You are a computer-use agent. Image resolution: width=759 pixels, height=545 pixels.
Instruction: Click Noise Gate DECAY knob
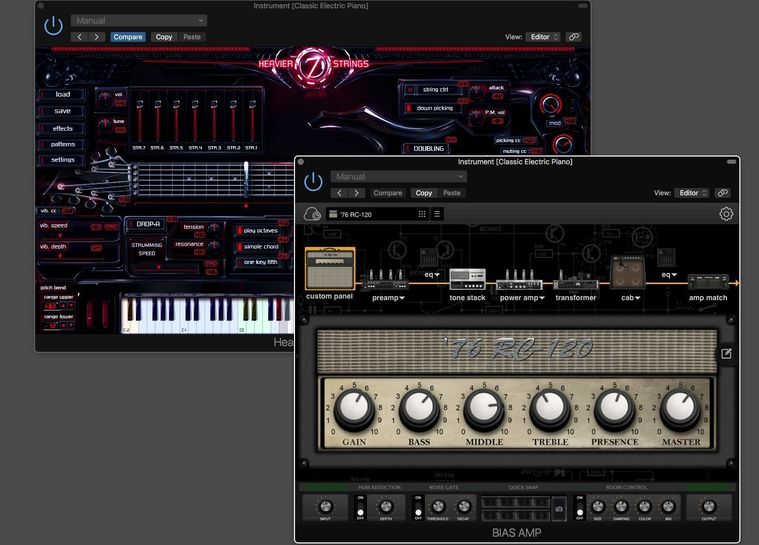tap(463, 507)
